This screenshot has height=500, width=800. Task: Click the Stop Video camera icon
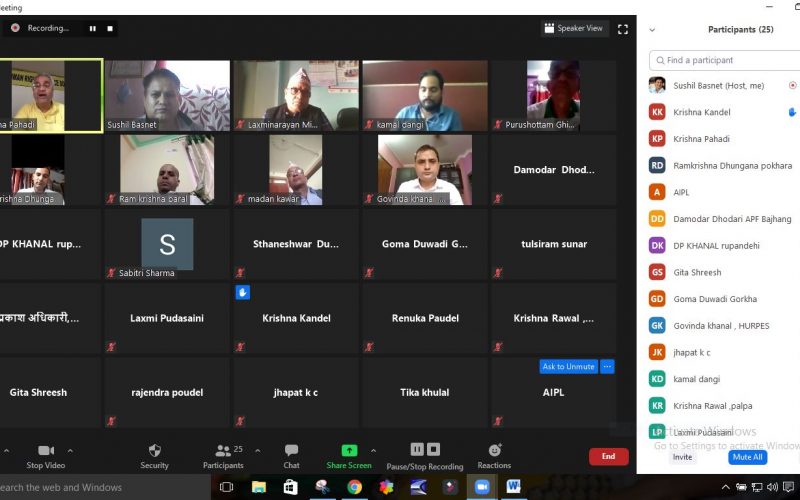(45, 451)
